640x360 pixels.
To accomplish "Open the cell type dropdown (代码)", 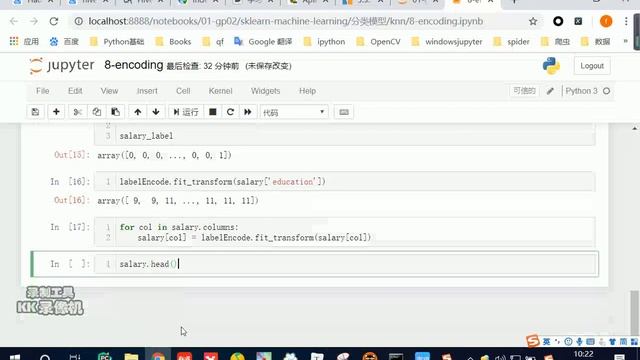I will pyautogui.click(x=294, y=112).
